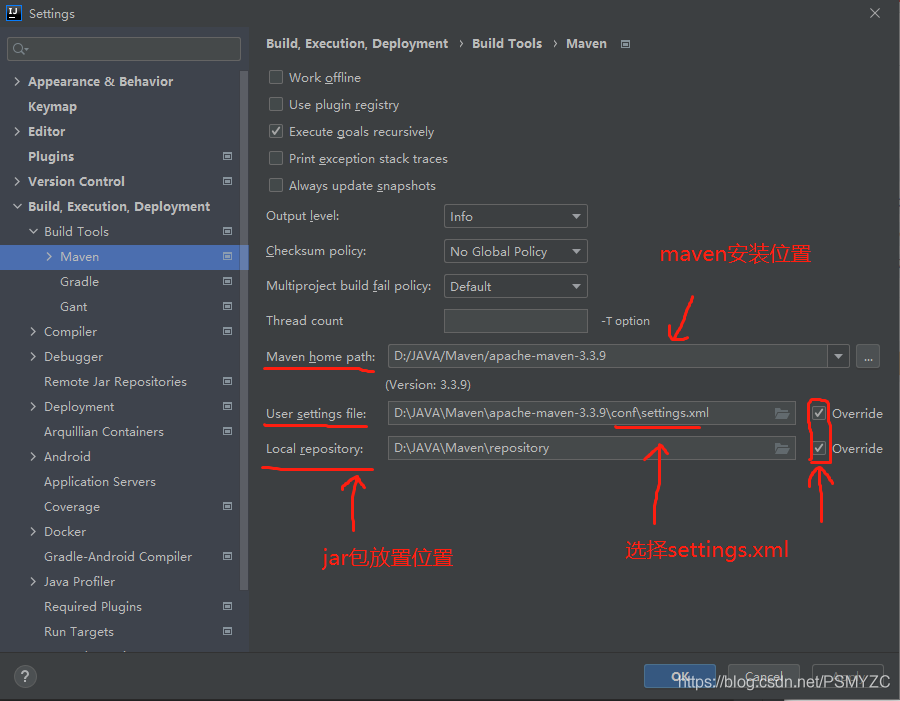Open Remote Jar Repositories settings

click(x=115, y=382)
